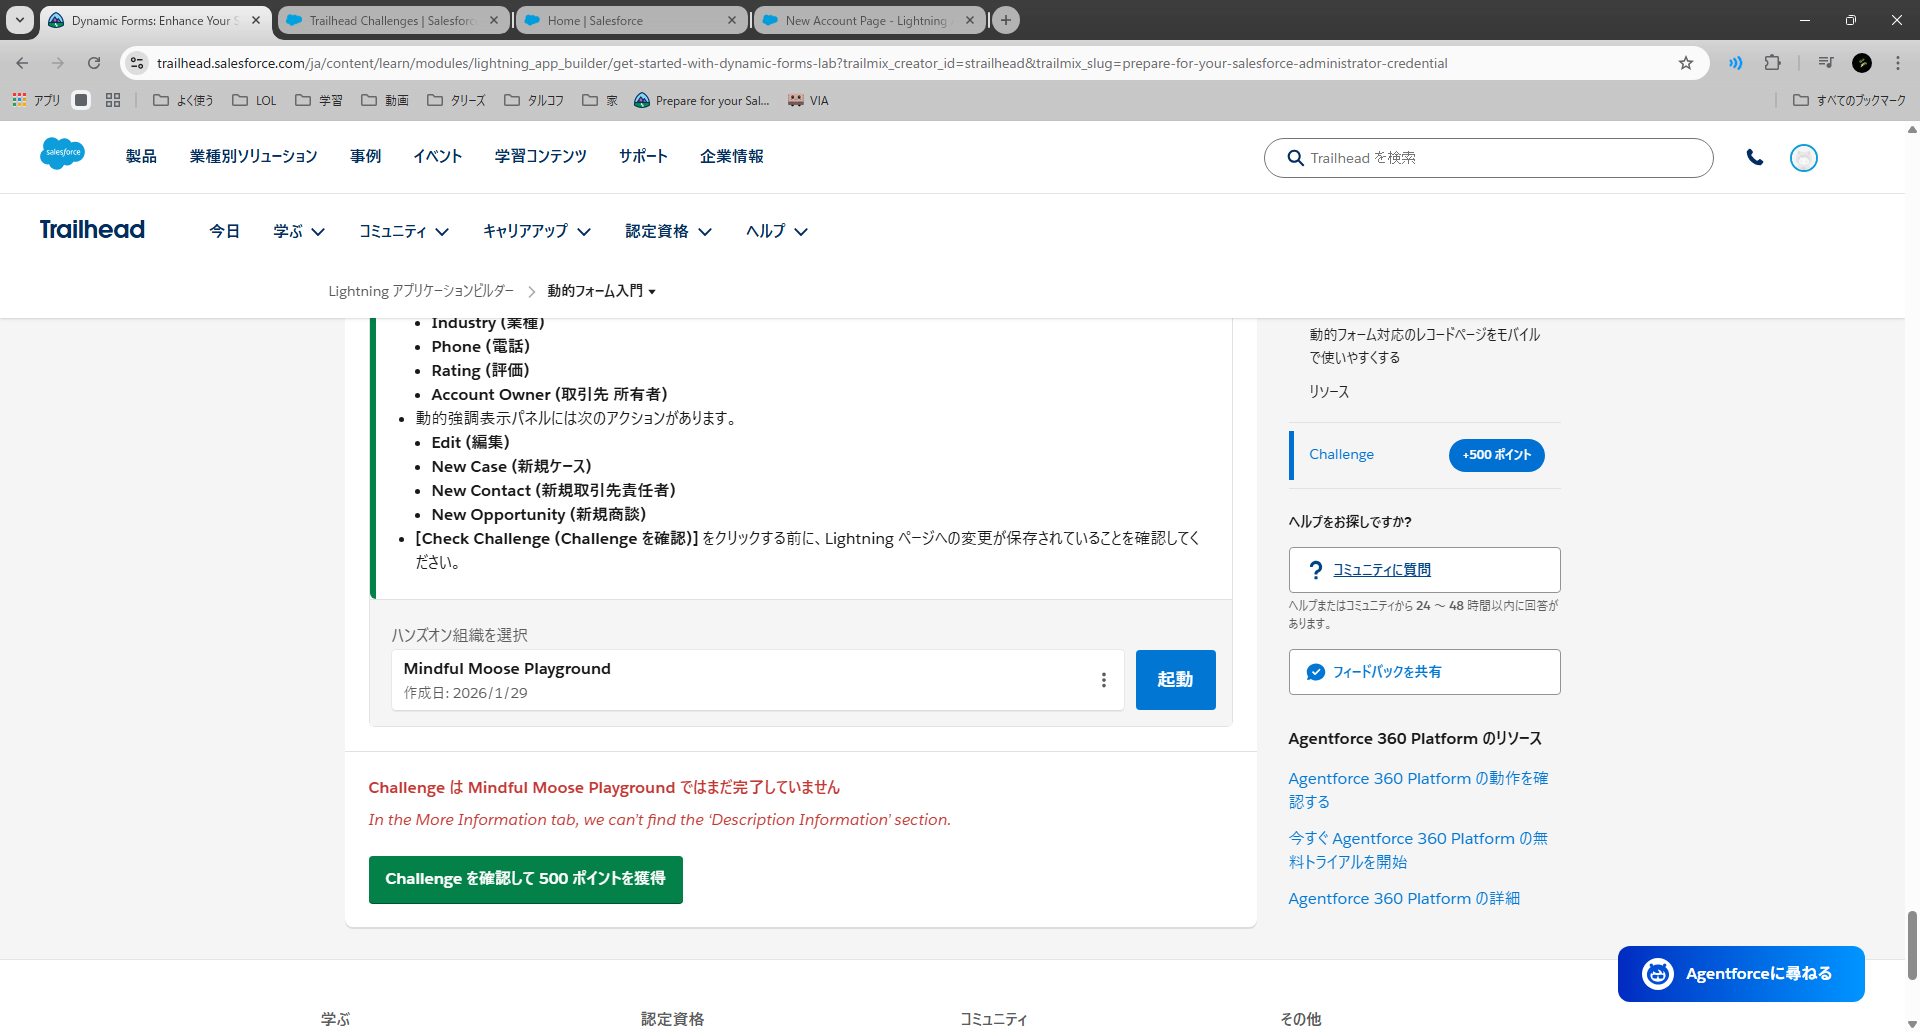Expand the 認定資格 dropdown menu
This screenshot has height=1032, width=1920.
coord(669,231)
